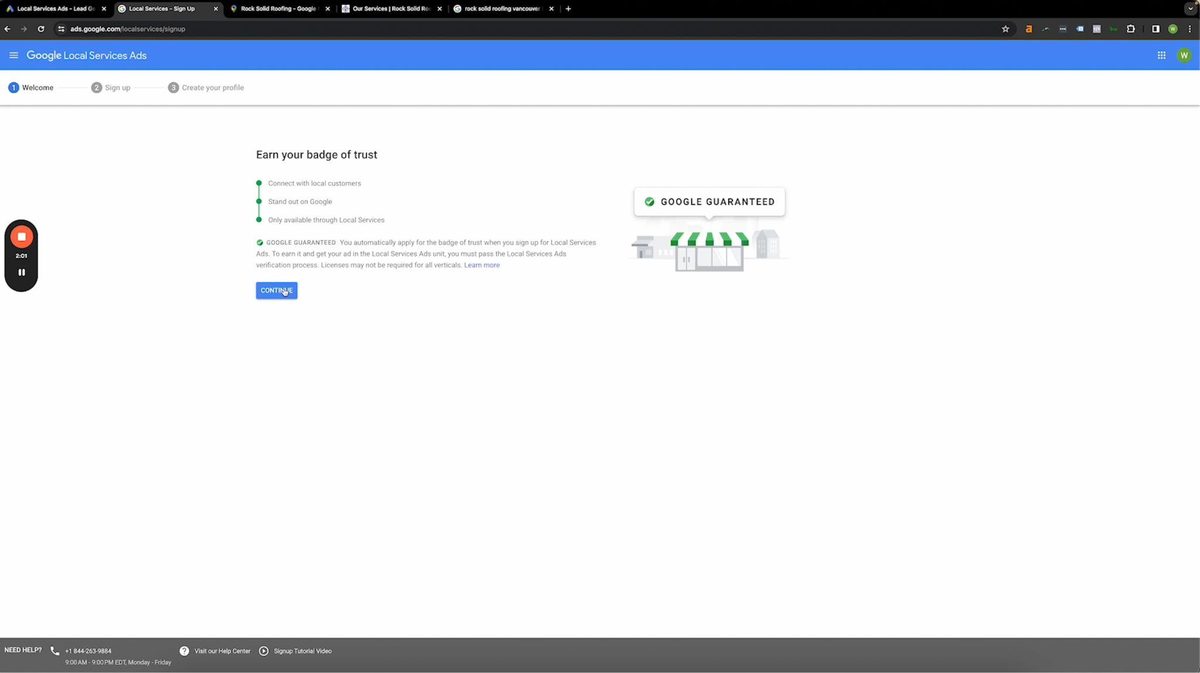Open the green W account avatar
Screen dimensions: 1200x673
point(1184,55)
